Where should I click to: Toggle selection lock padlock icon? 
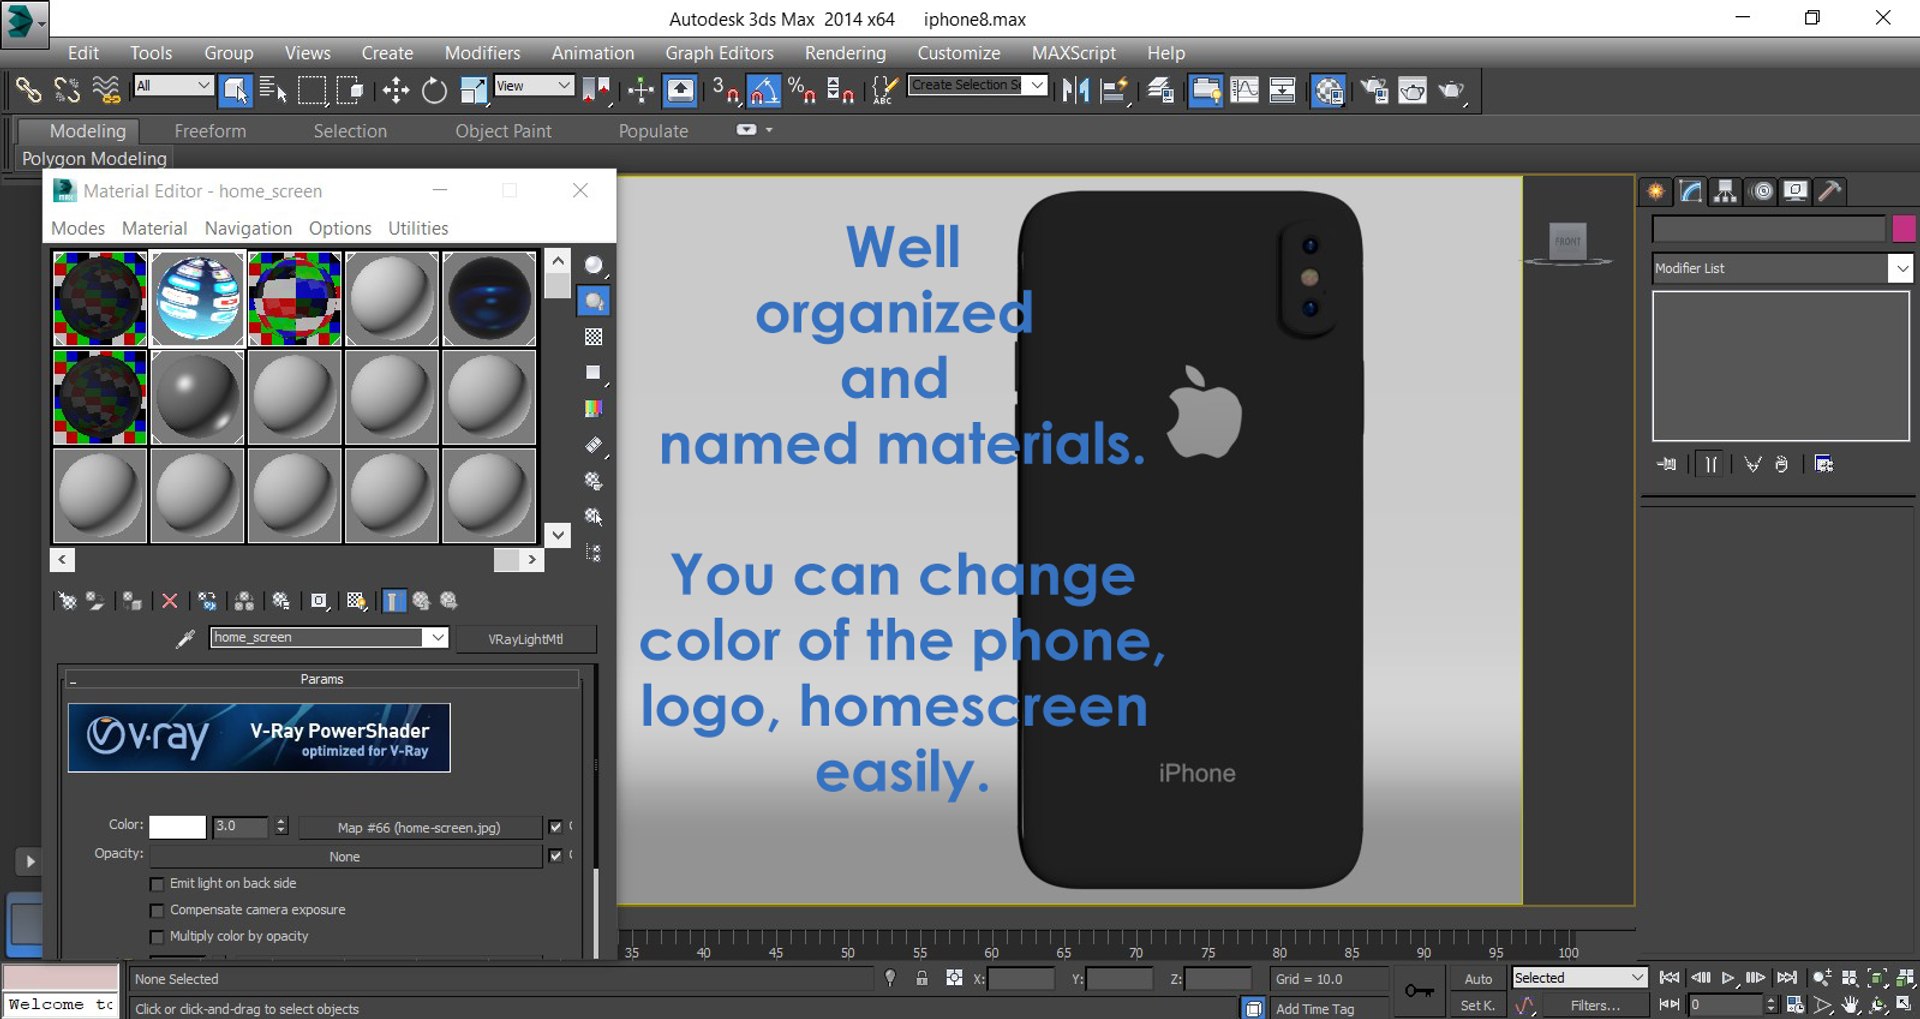click(x=922, y=978)
